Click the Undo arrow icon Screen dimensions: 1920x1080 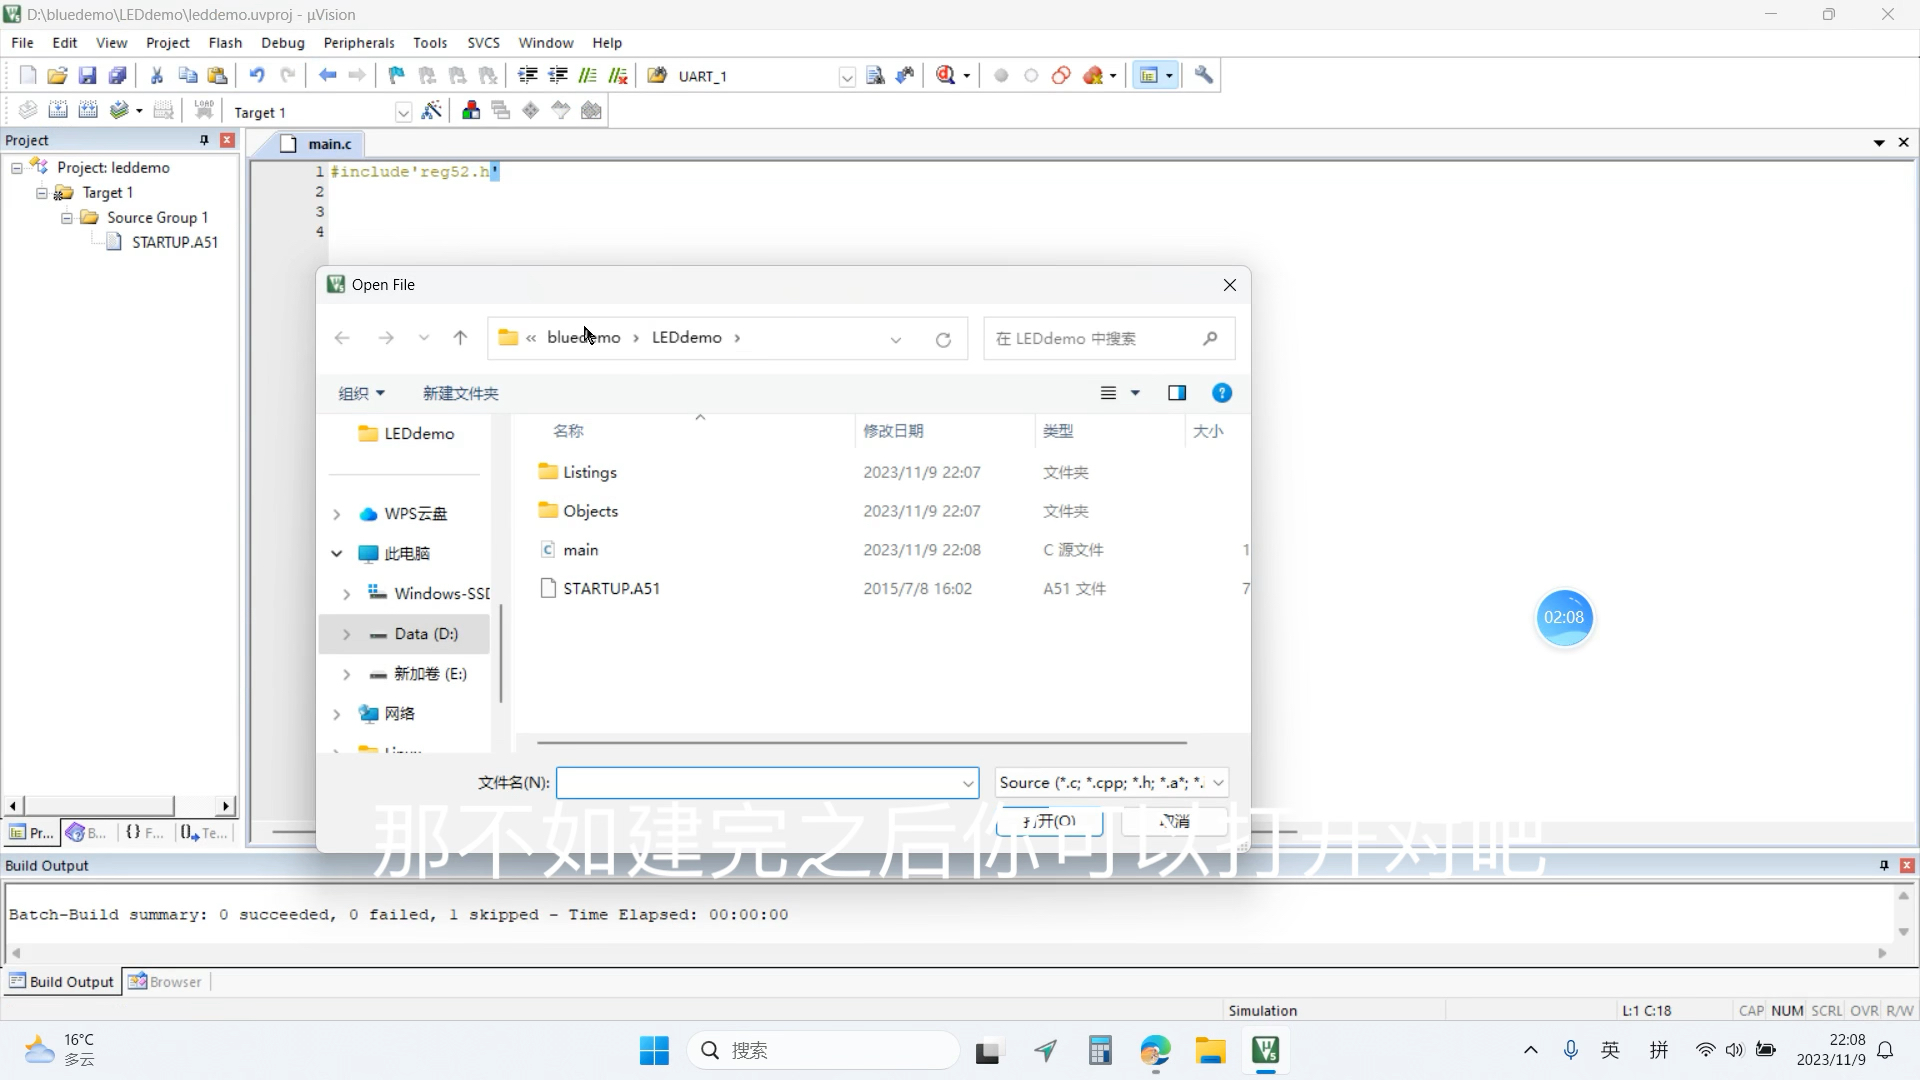(257, 76)
